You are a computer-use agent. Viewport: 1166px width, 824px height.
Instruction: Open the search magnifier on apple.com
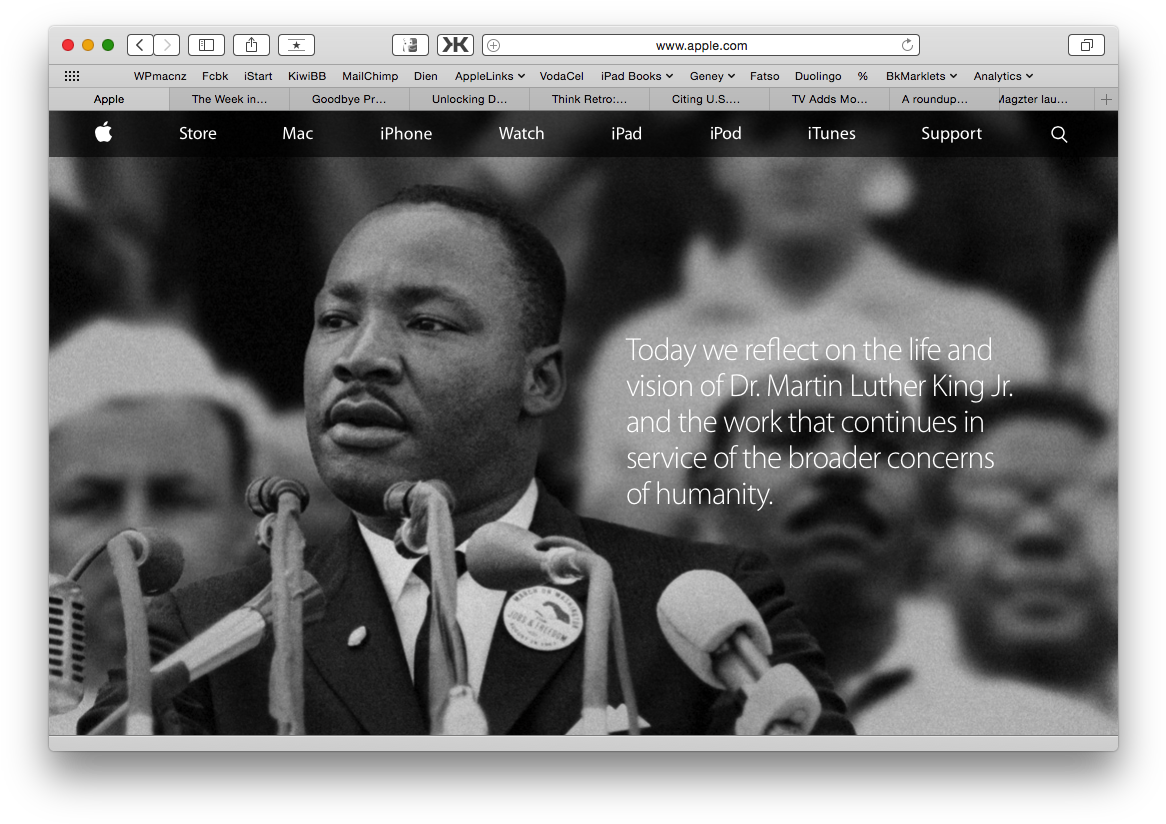[x=1059, y=134]
